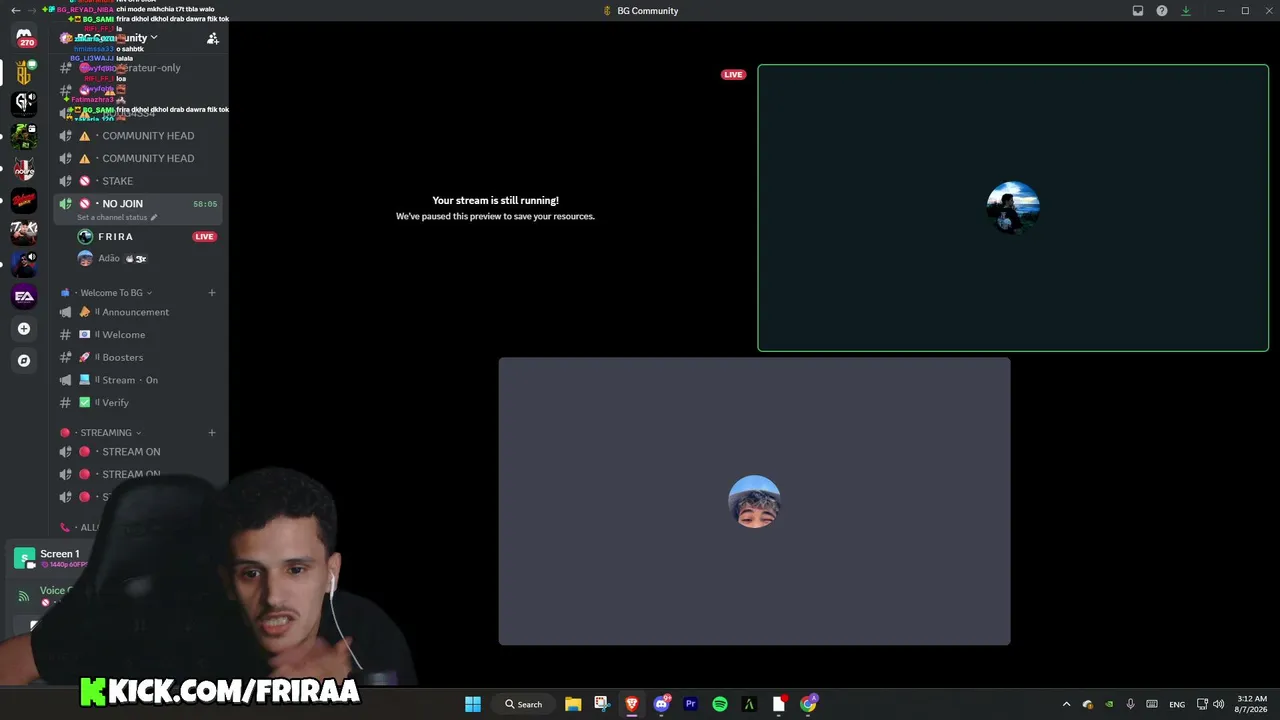1280x720 pixels.
Task: Add a new server
Action: point(24,328)
